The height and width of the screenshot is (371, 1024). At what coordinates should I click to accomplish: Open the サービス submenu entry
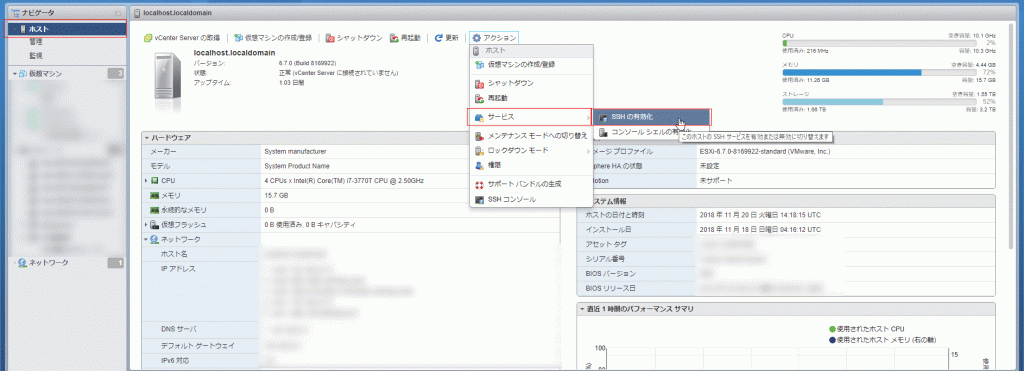tap(530, 117)
